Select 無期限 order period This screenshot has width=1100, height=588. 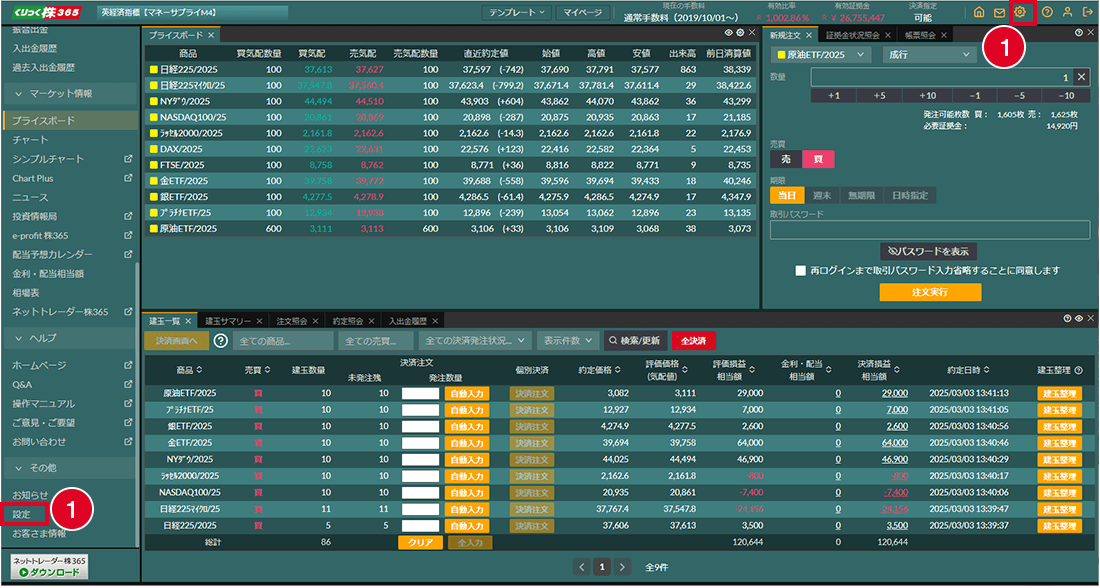click(x=861, y=196)
